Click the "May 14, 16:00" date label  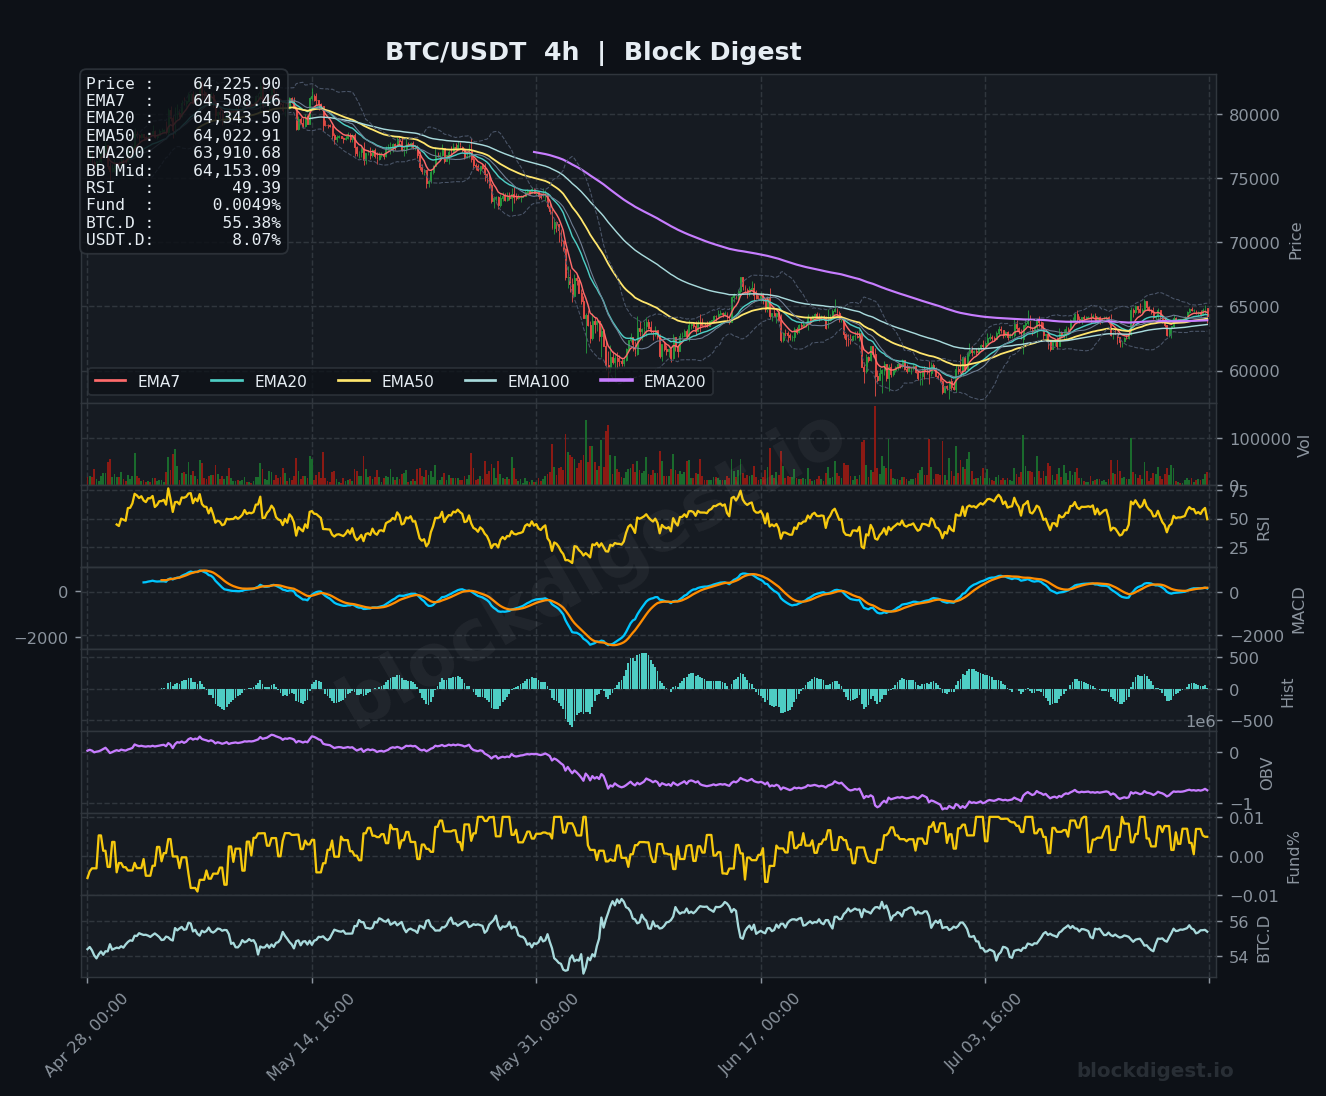310,1036
